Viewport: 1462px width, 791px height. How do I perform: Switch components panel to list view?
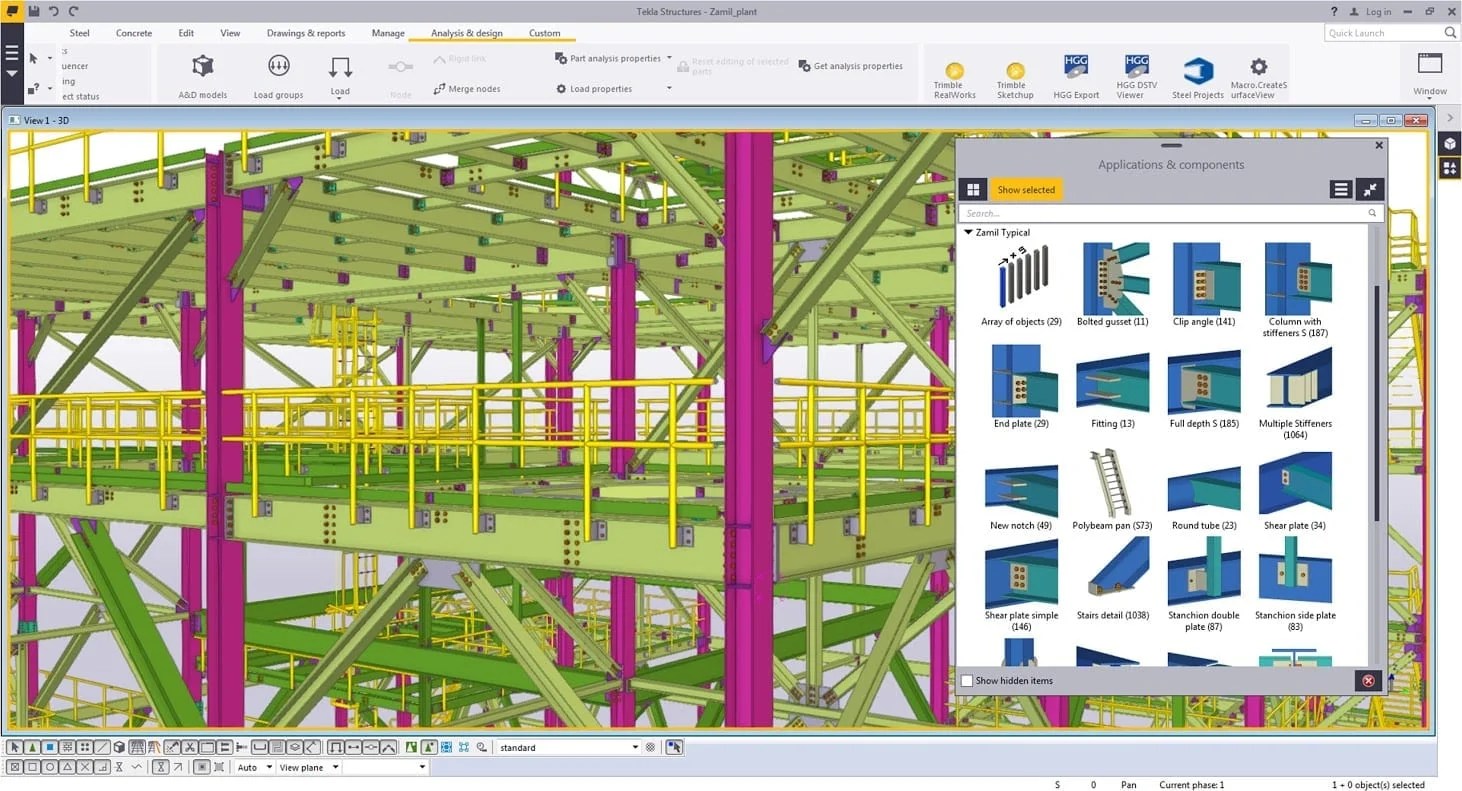1340,189
